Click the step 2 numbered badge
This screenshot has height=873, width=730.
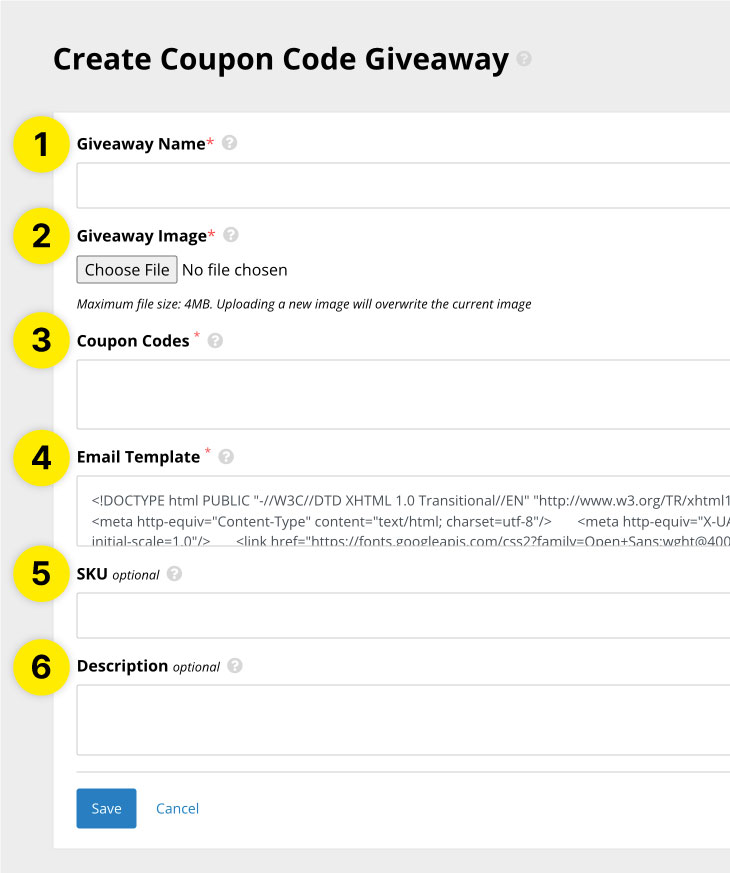[x=40, y=236]
